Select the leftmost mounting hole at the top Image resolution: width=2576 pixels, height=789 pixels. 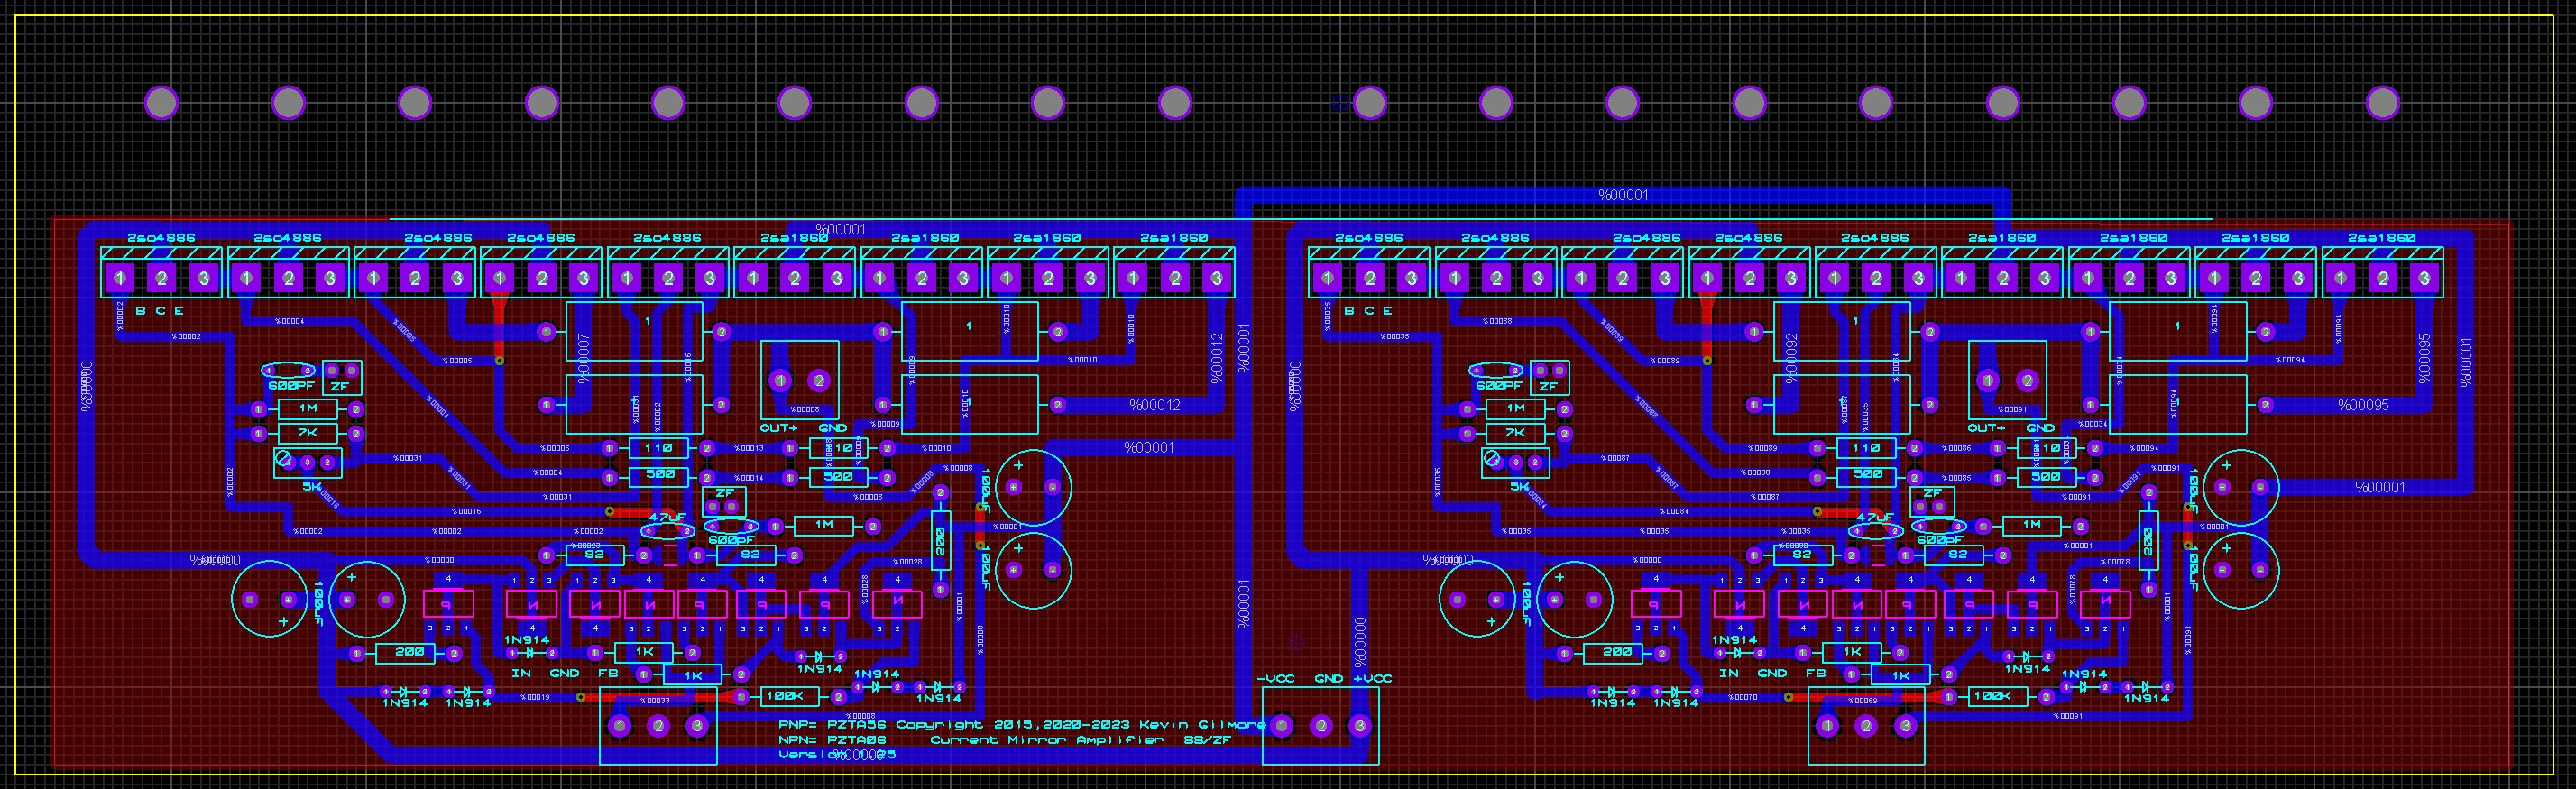coord(161,103)
